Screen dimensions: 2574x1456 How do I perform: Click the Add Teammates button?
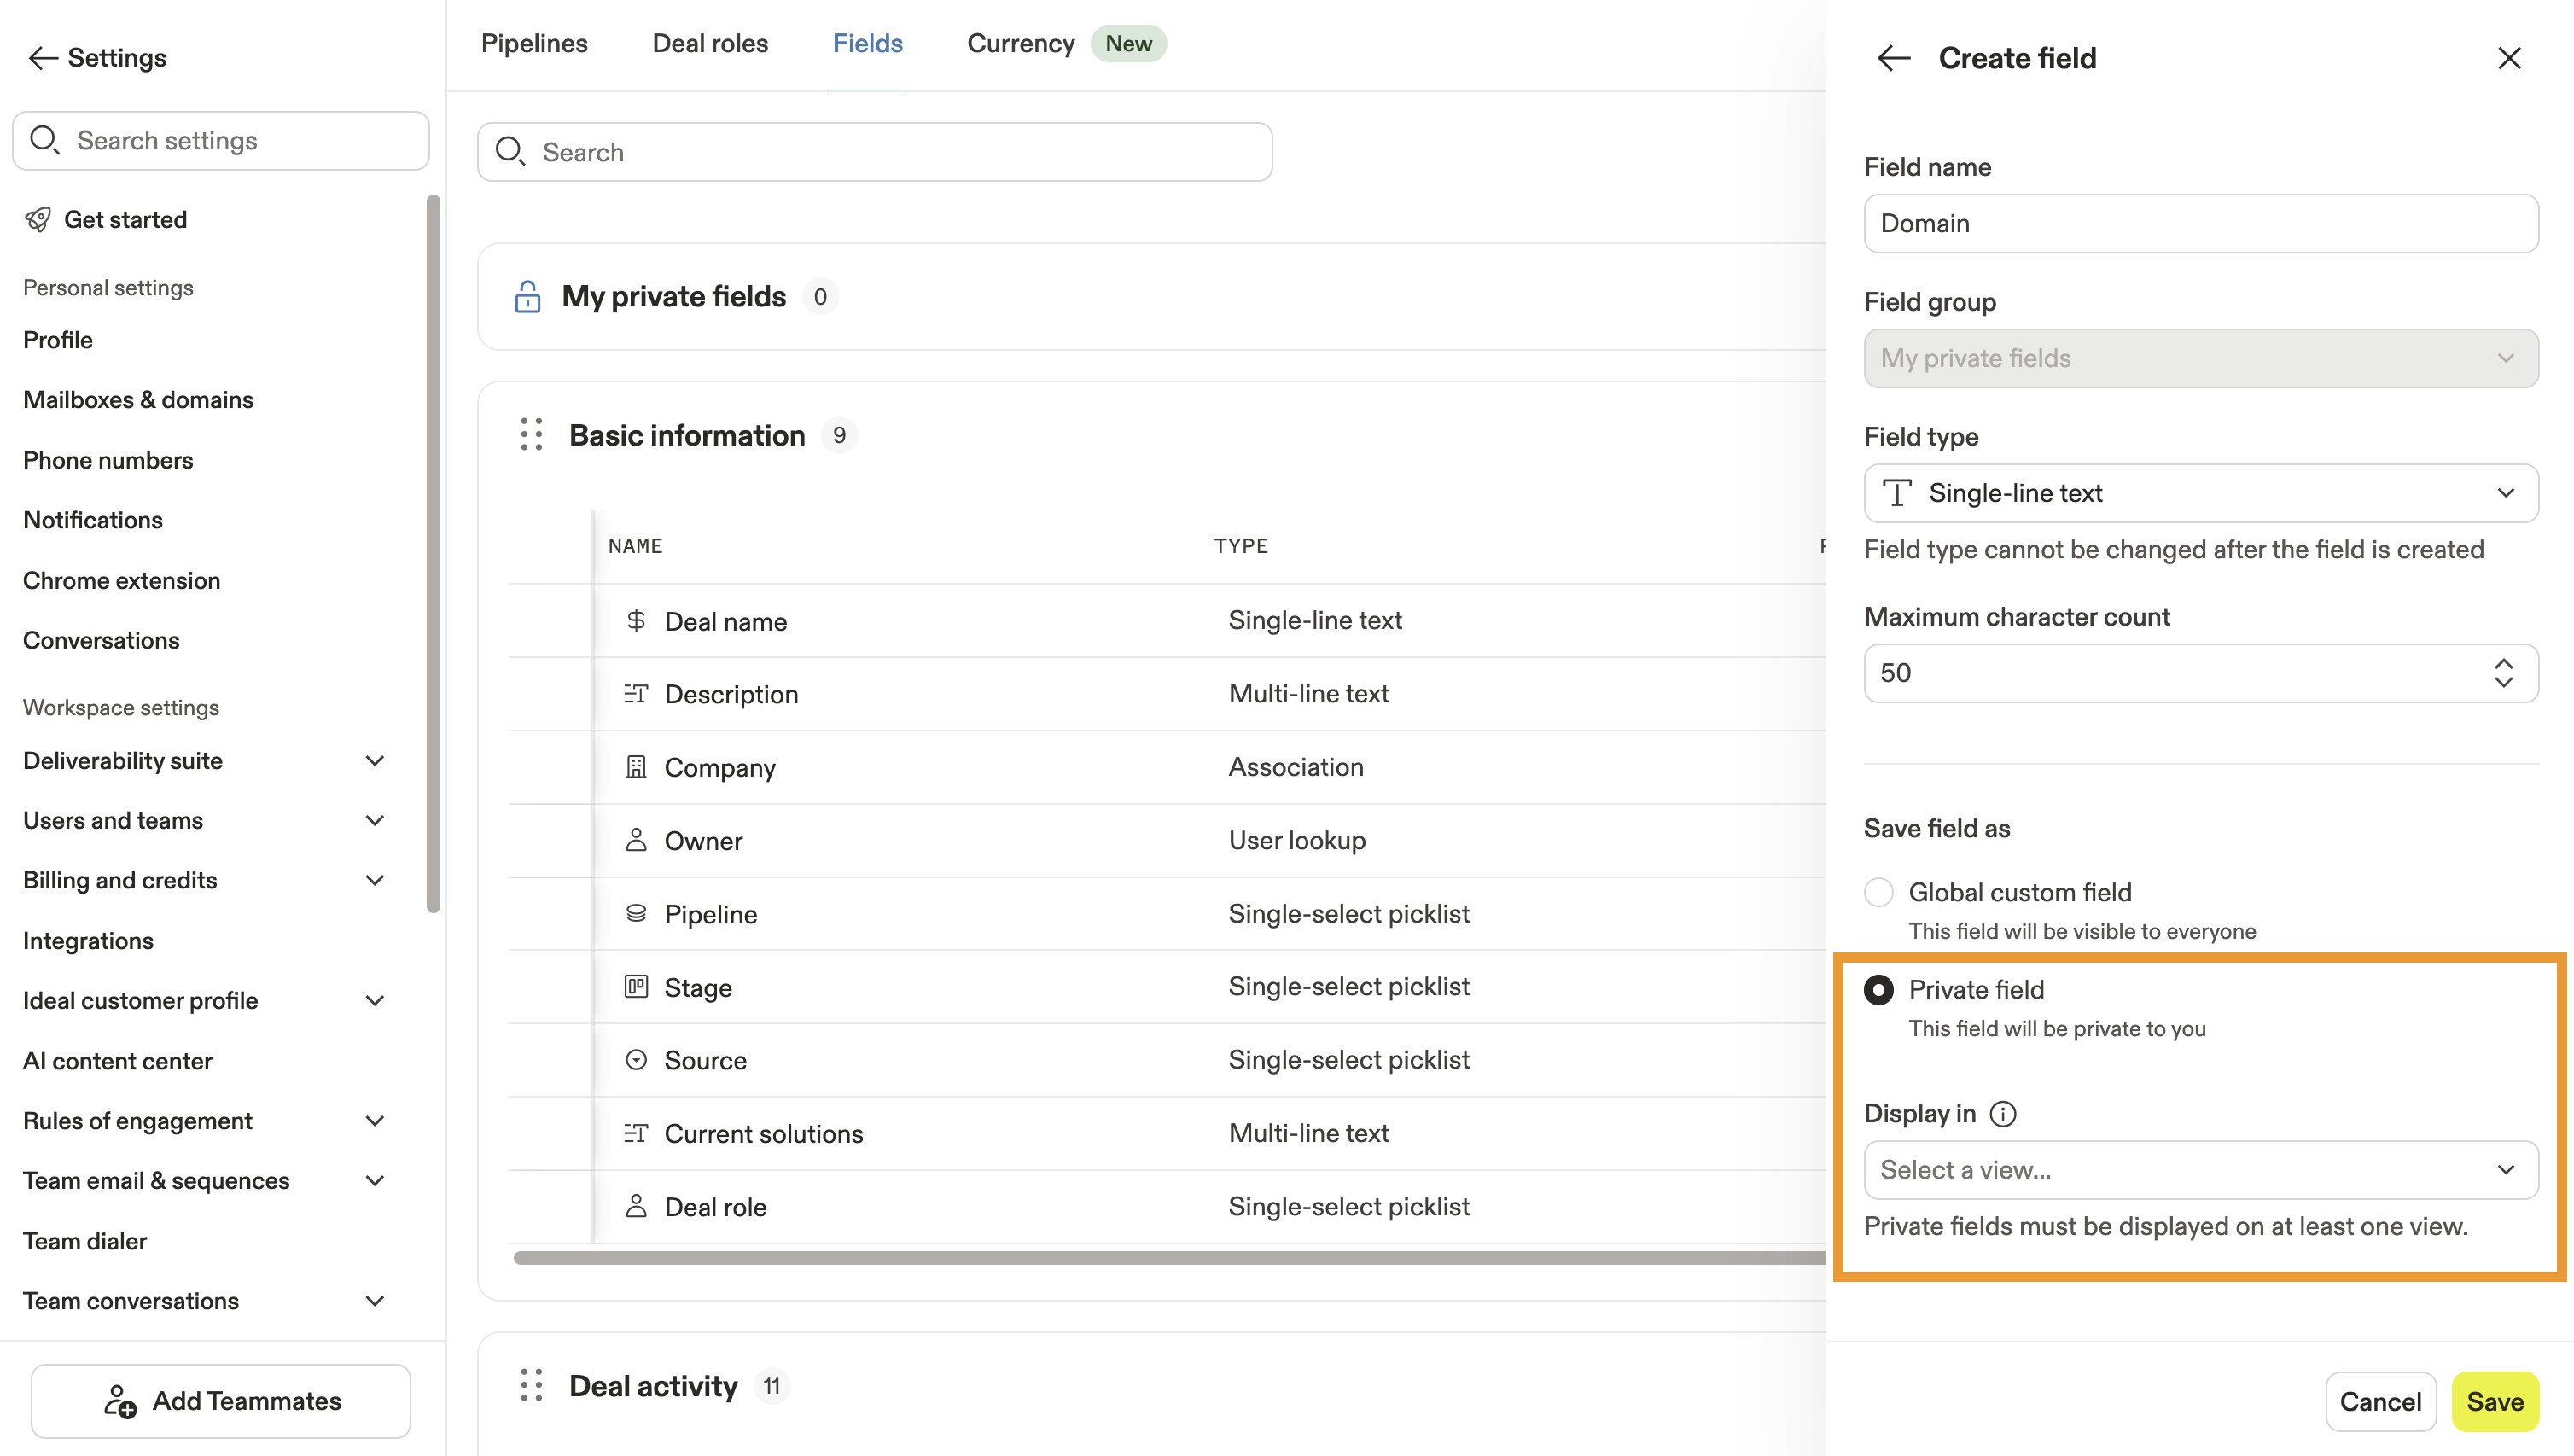[x=221, y=1401]
